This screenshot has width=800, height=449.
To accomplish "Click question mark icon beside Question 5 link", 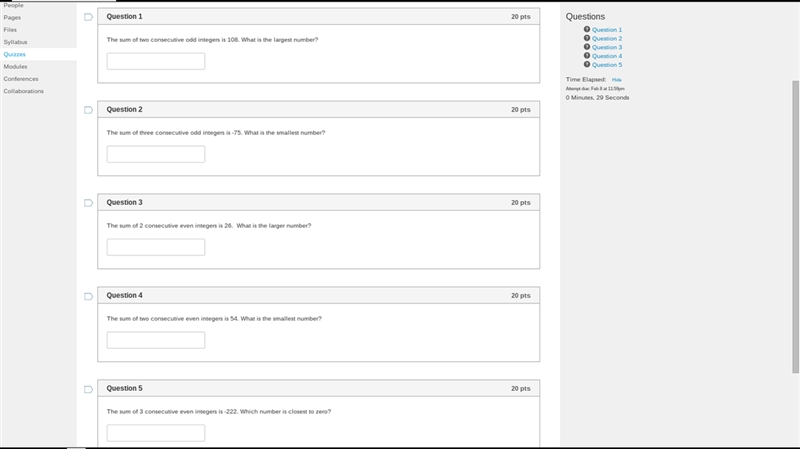I will click(587, 64).
